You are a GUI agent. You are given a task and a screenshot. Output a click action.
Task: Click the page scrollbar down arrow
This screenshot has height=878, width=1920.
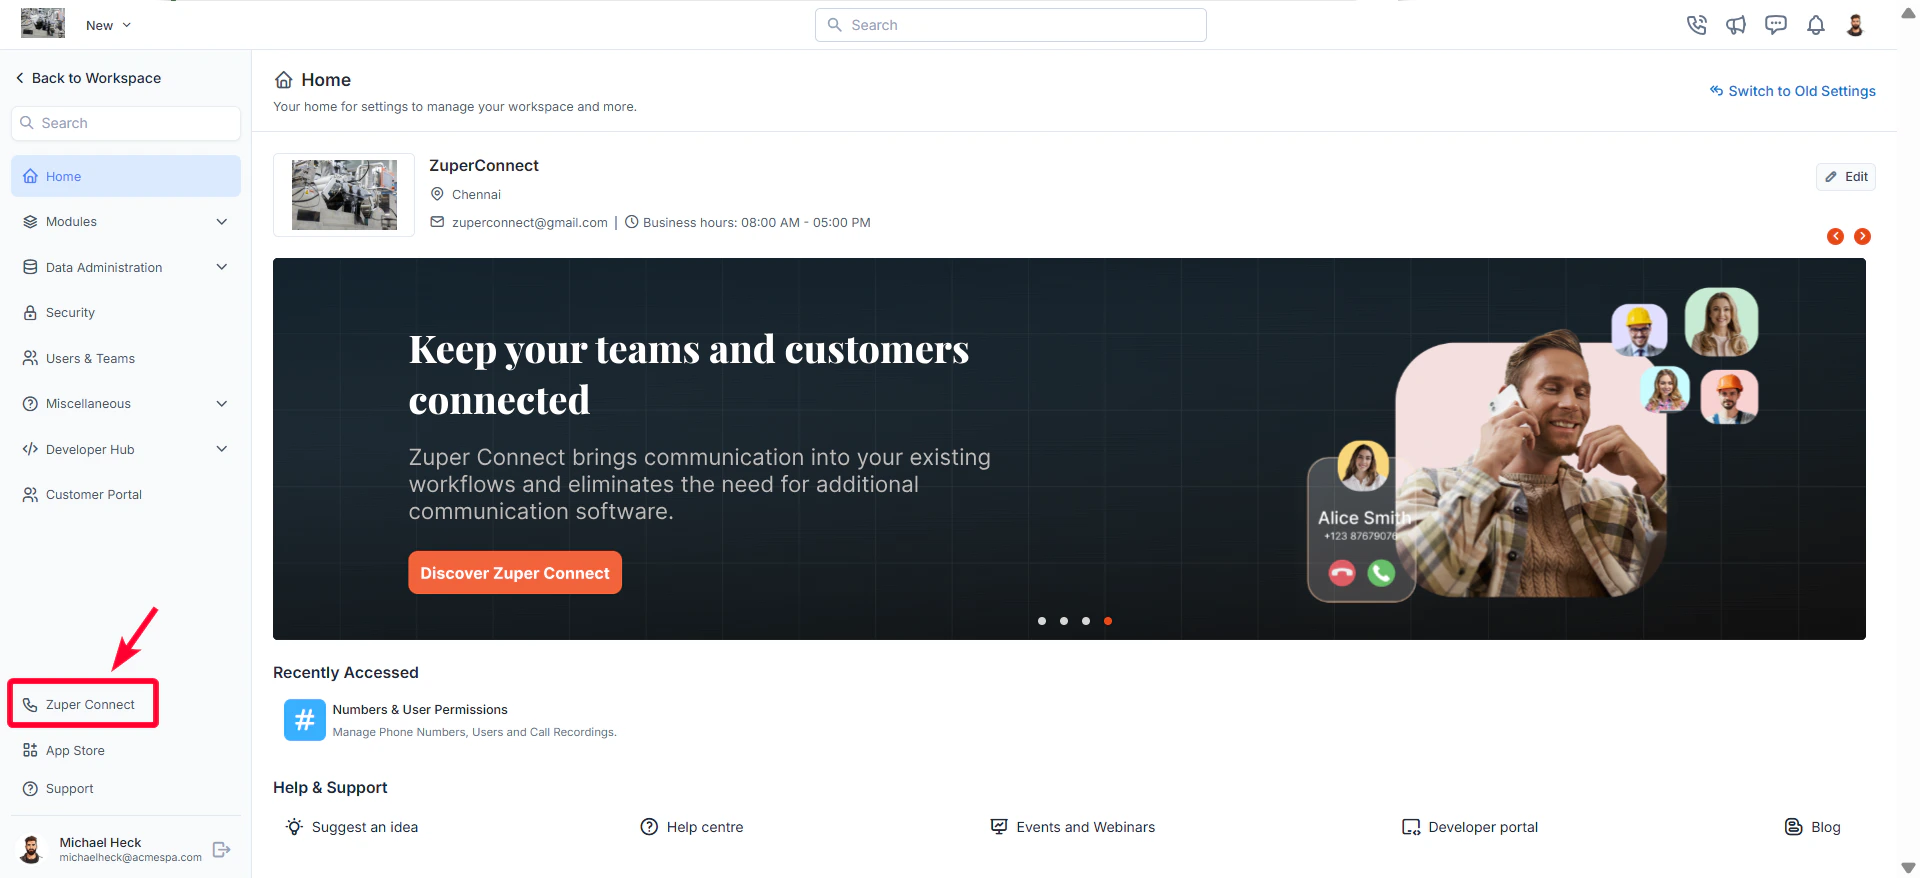click(1908, 868)
